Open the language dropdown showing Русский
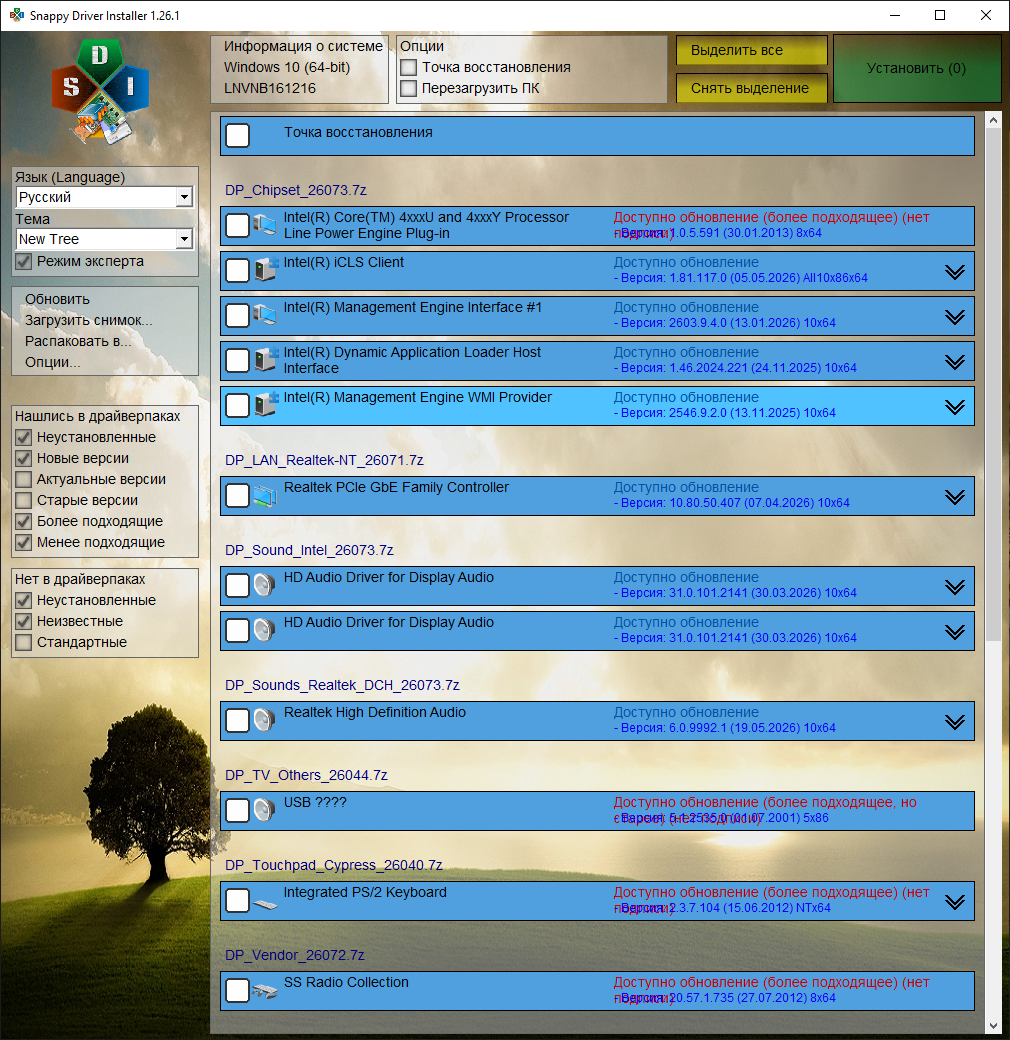 tap(105, 197)
